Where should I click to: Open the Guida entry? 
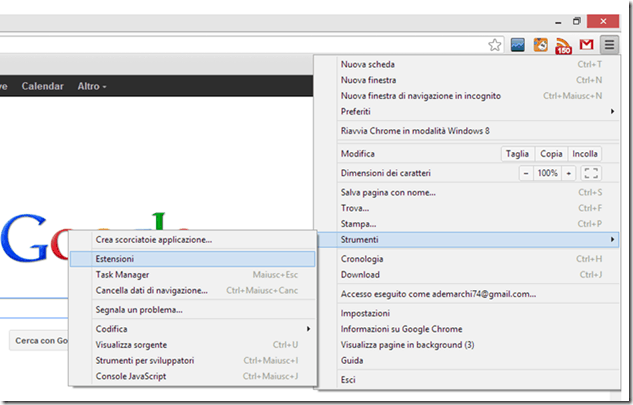478,361
